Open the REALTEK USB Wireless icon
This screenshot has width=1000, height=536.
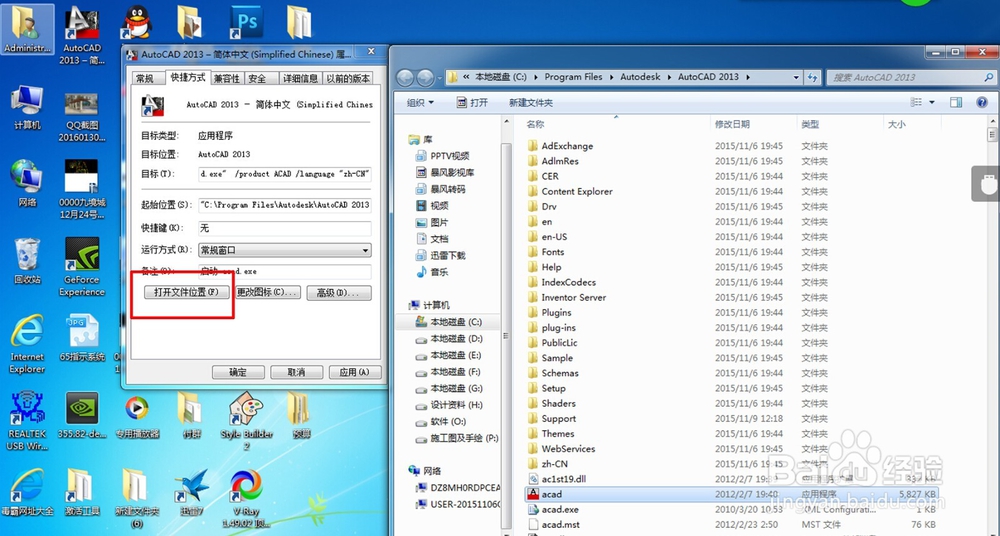point(27,421)
